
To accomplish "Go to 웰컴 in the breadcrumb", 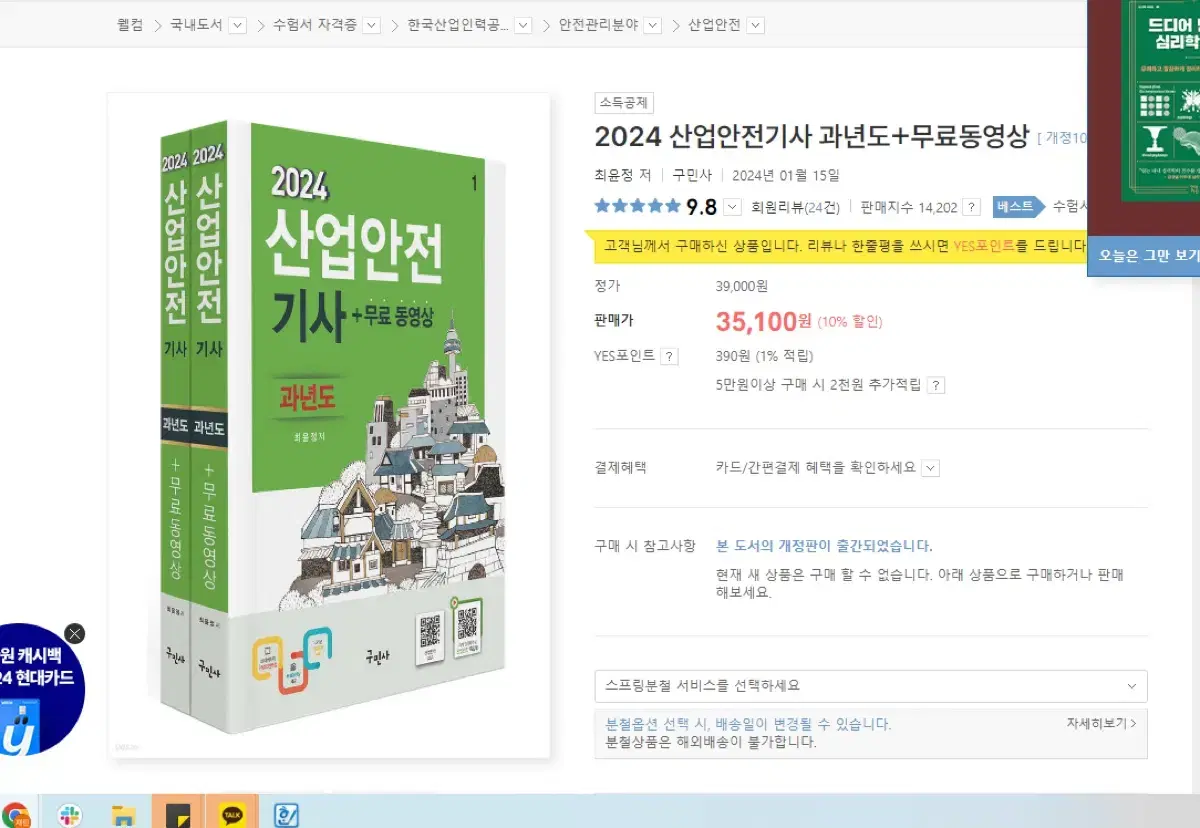I will pyautogui.click(x=130, y=25).
